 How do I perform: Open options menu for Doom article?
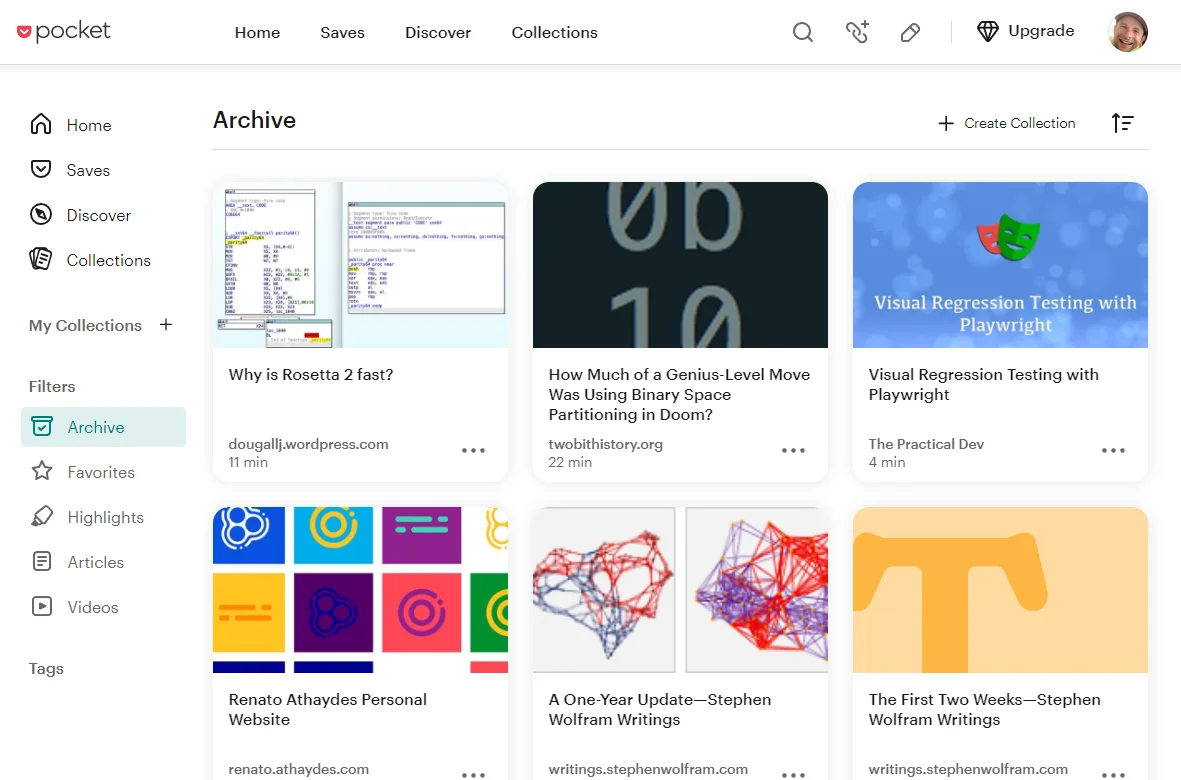tap(793, 451)
